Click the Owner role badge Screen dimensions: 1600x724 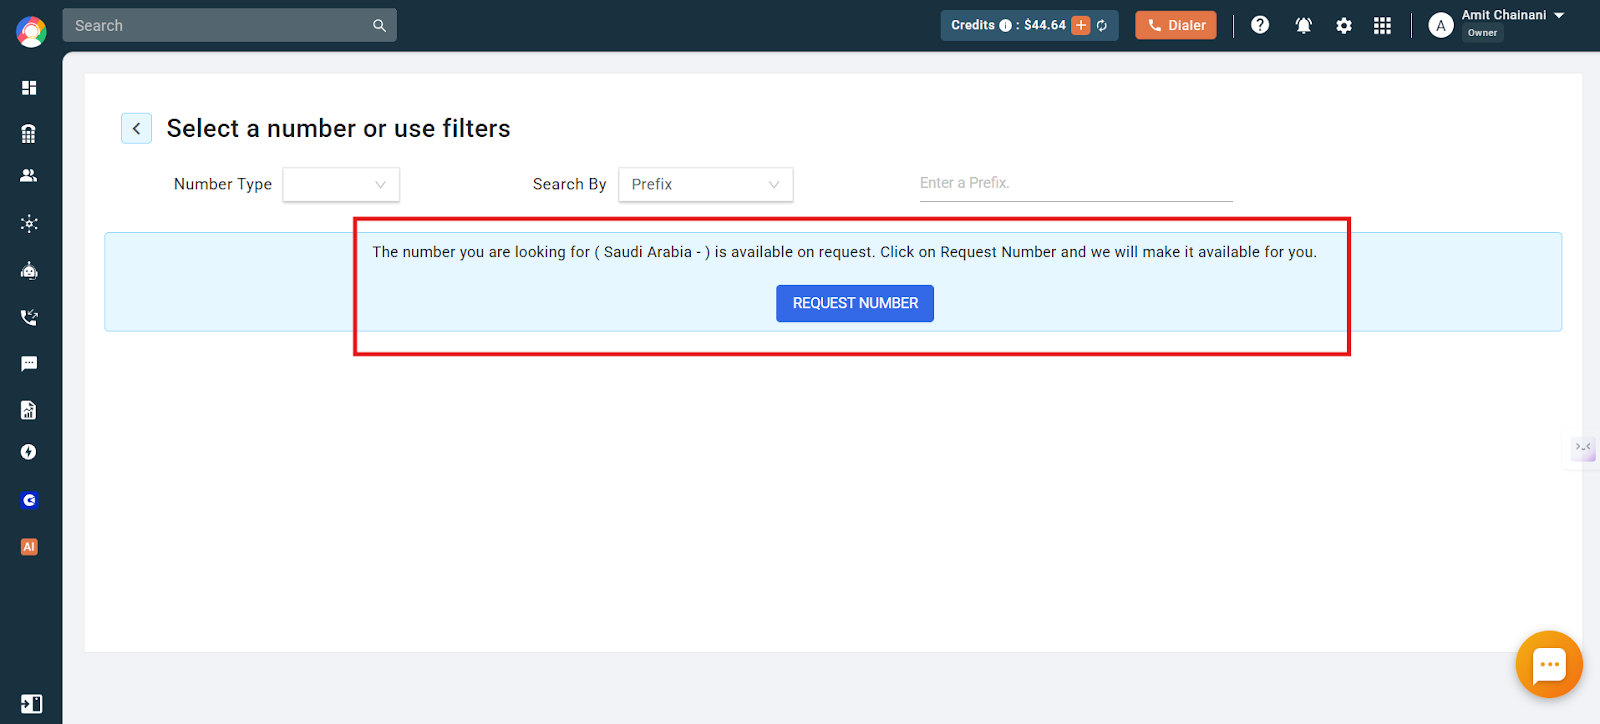[1483, 33]
